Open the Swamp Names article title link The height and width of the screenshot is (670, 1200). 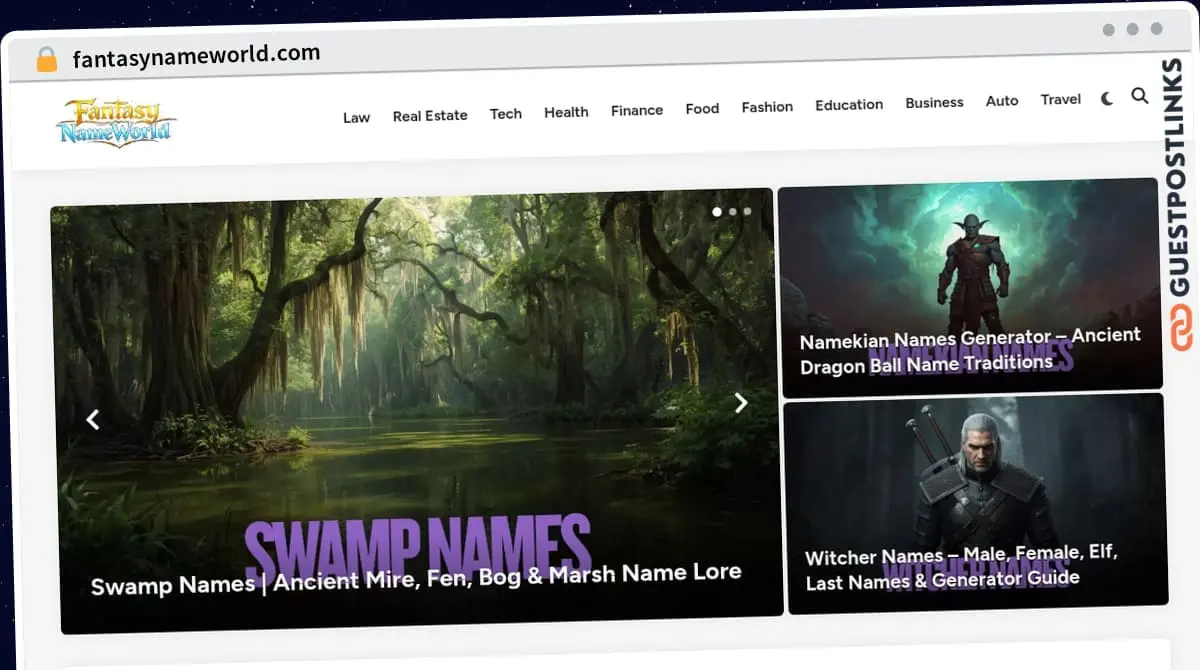pos(416,579)
